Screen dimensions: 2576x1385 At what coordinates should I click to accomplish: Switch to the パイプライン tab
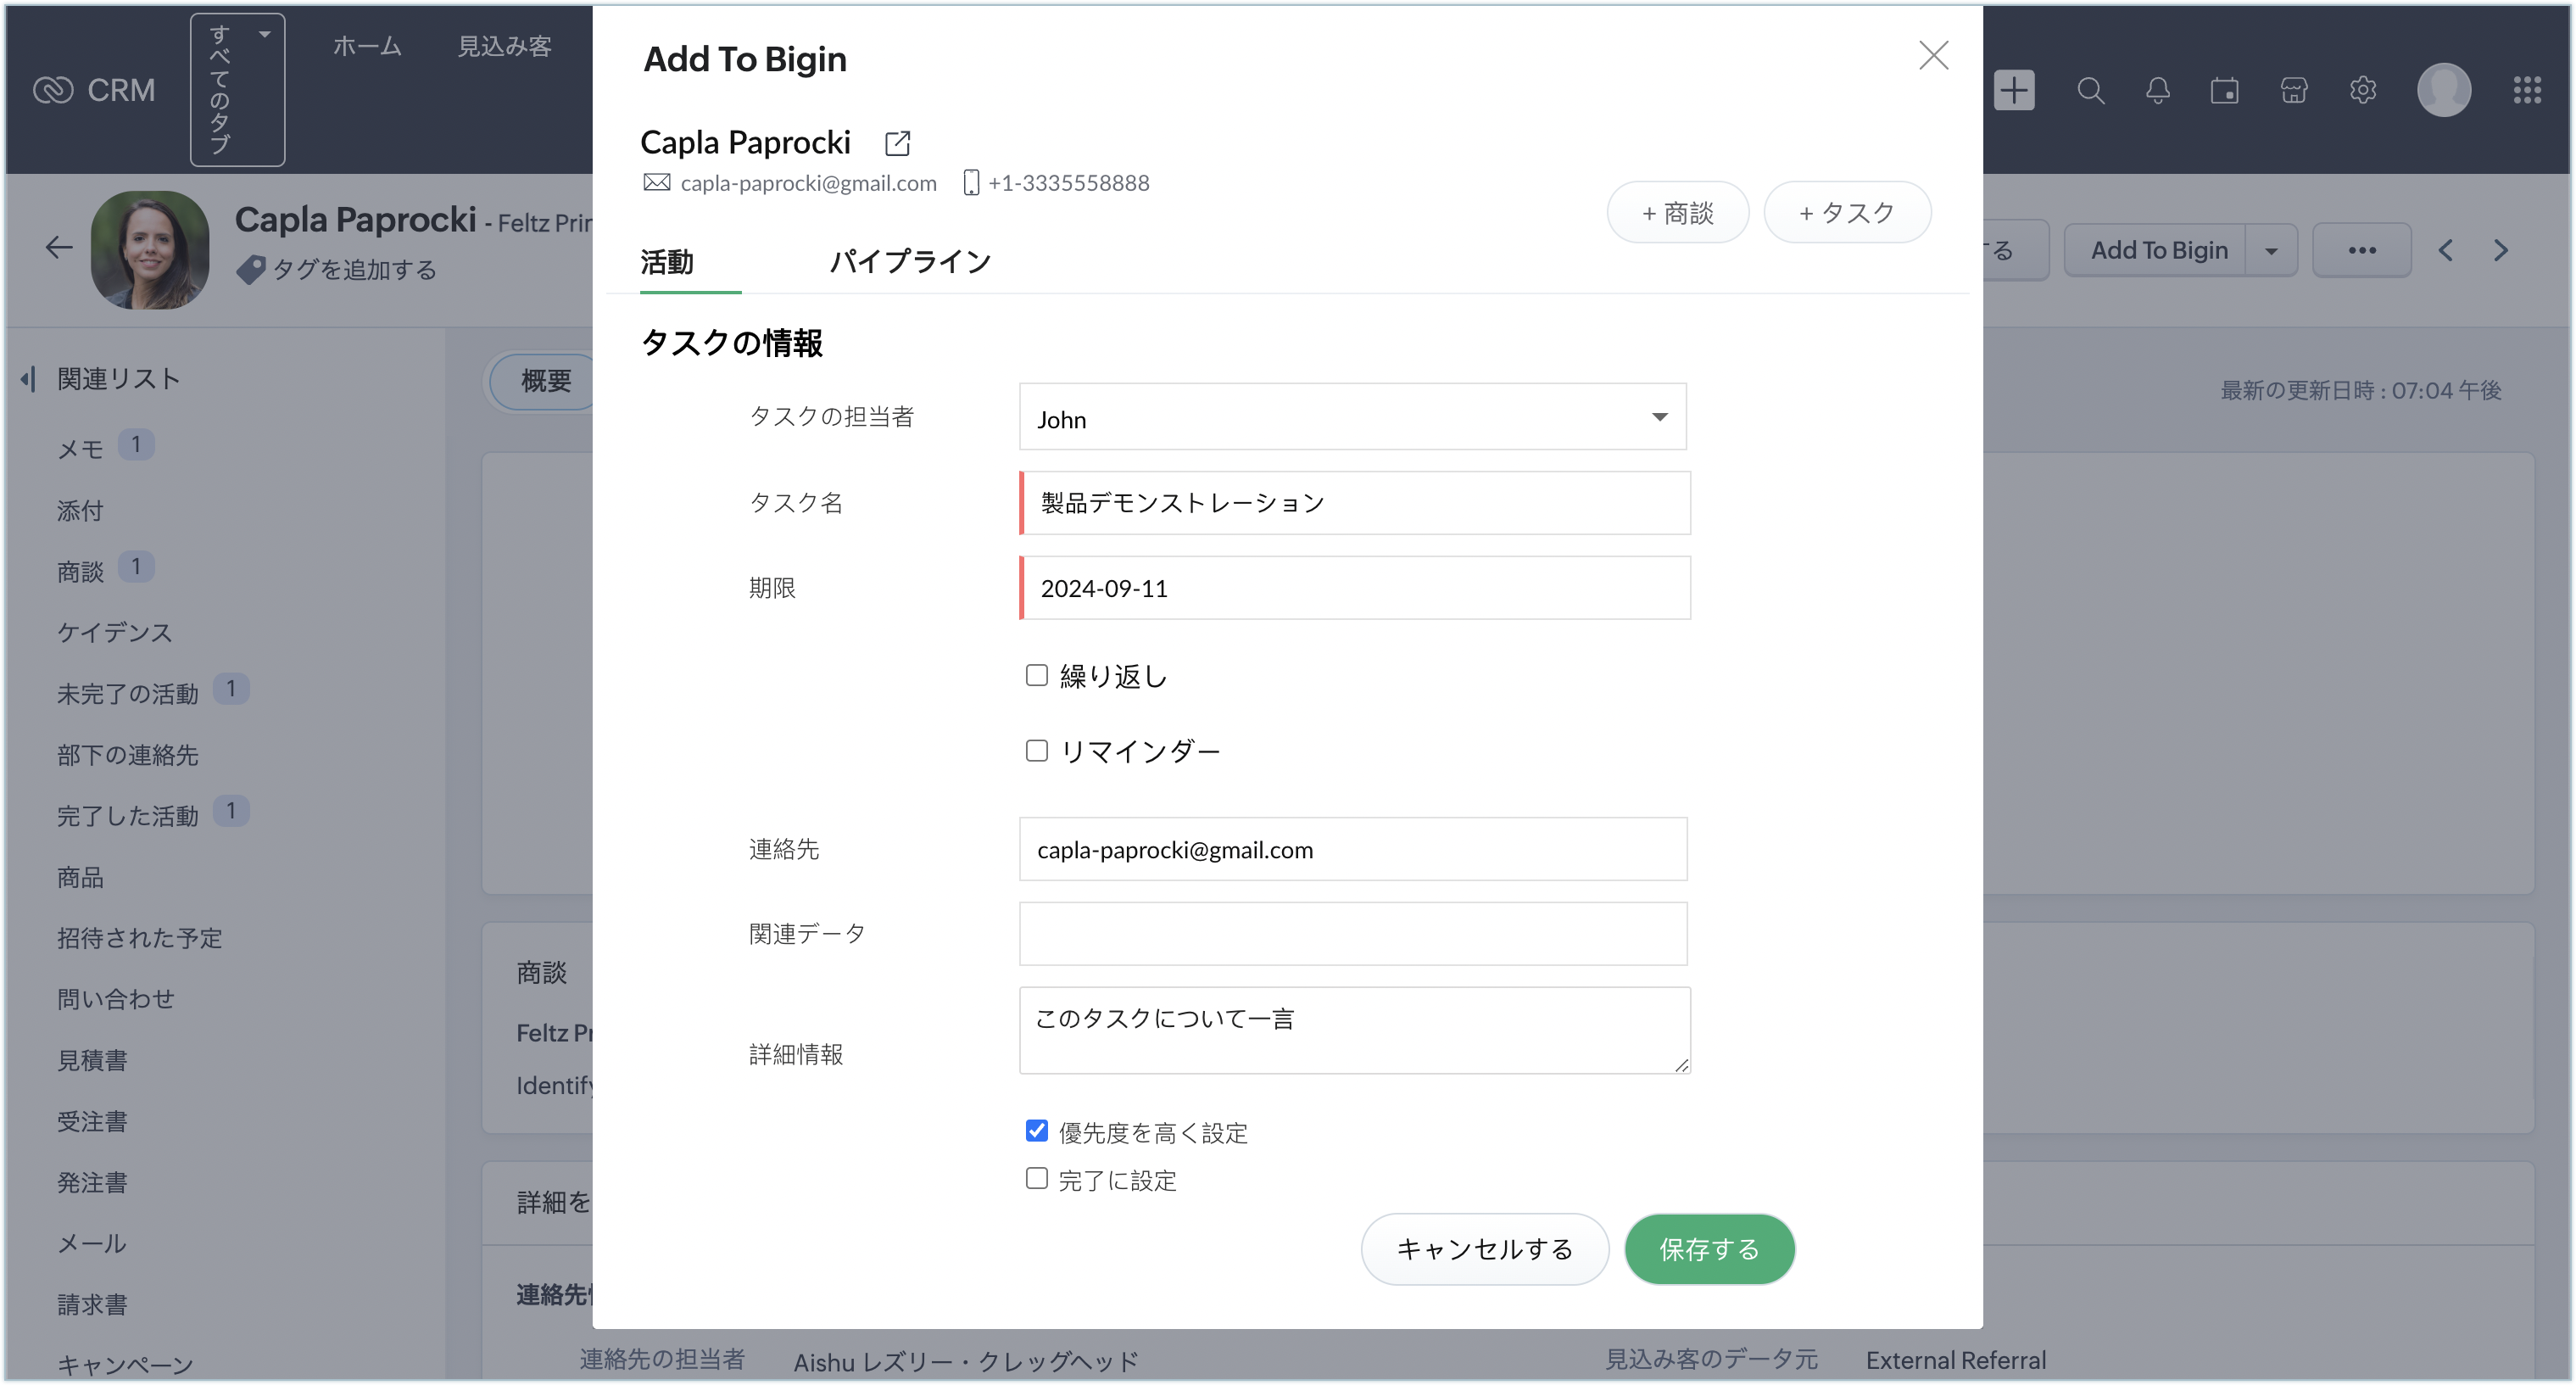tap(909, 262)
